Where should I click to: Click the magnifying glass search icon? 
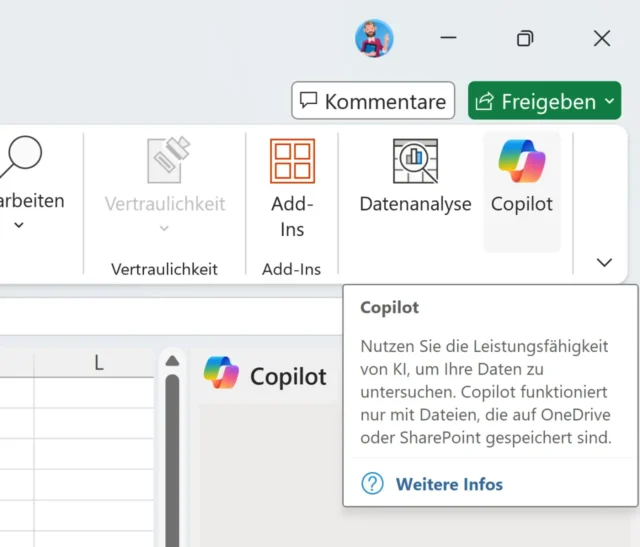pos(20,157)
